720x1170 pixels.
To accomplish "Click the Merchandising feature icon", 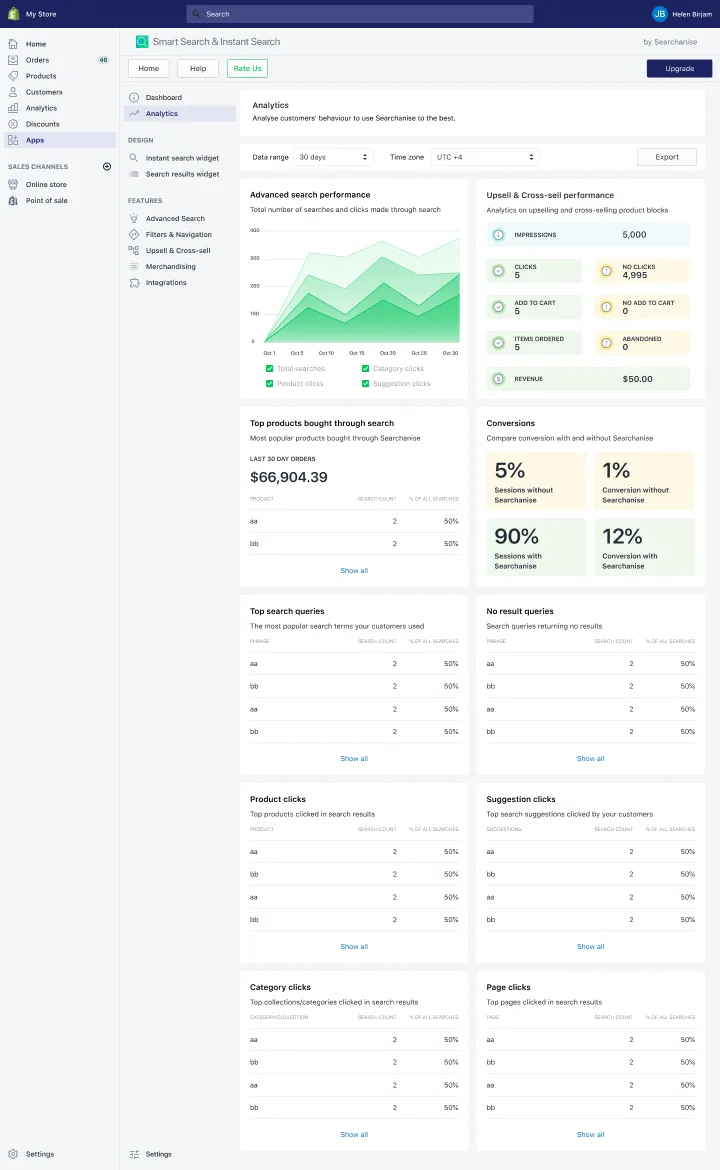I will click(134, 267).
